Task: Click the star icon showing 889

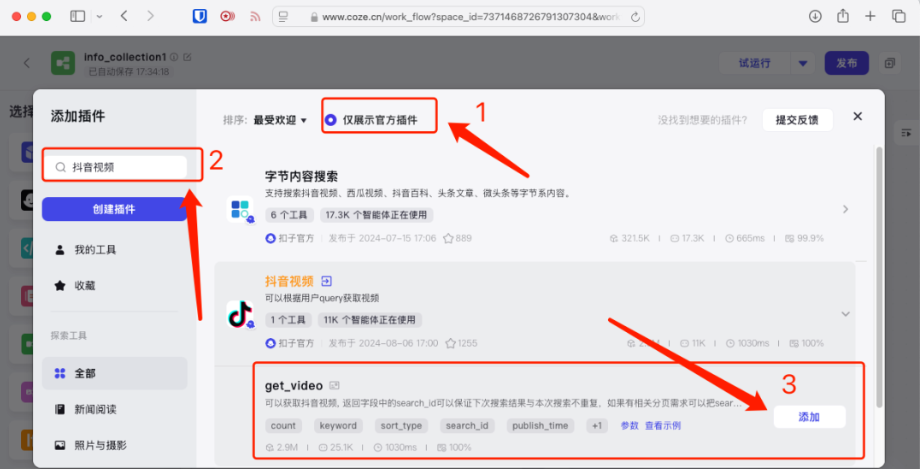Action: (x=449, y=238)
